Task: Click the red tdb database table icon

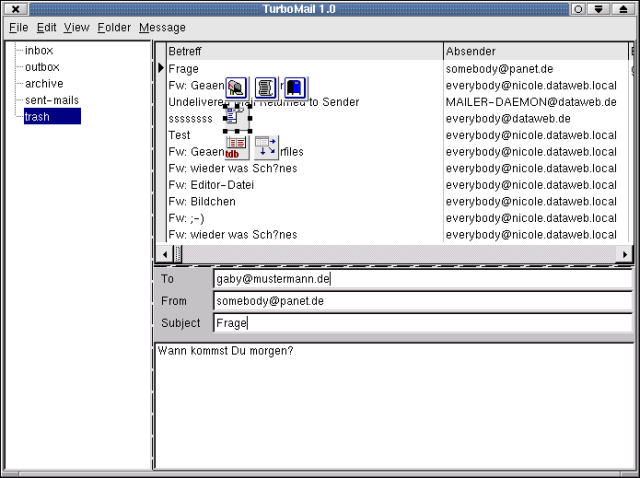Action: 236,147
